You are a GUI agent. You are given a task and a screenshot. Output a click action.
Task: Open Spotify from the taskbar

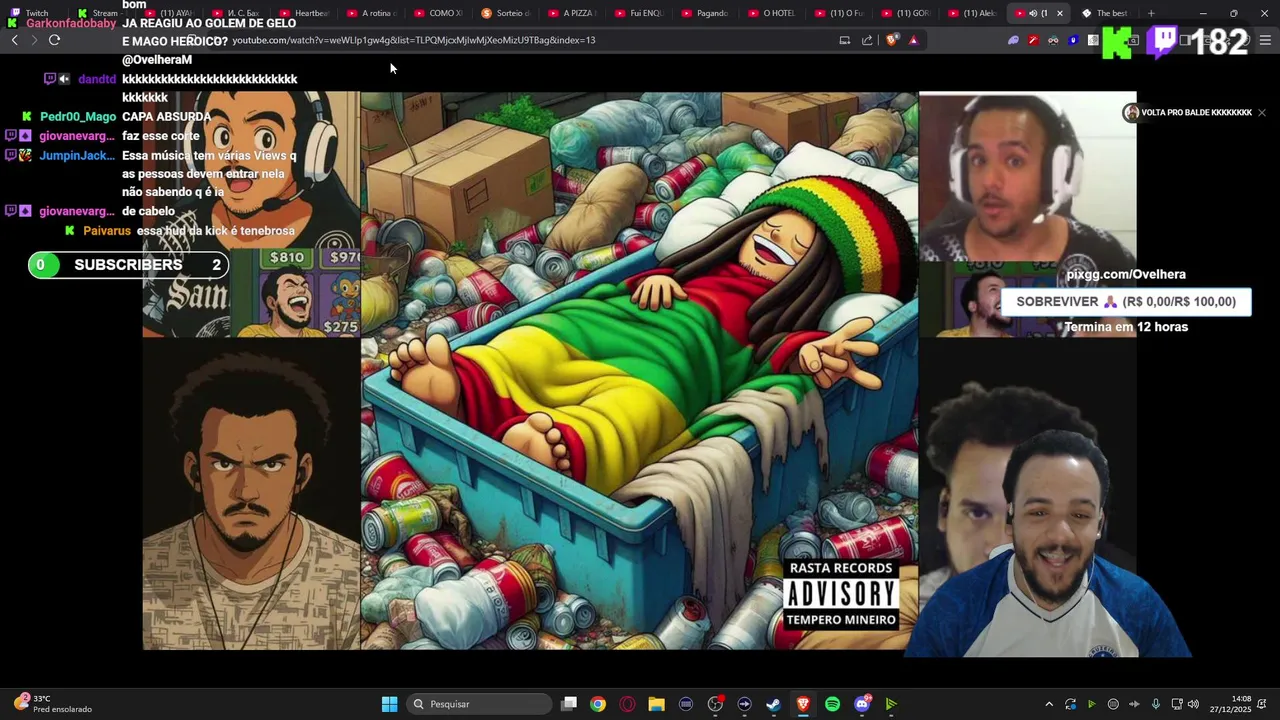tap(832, 704)
